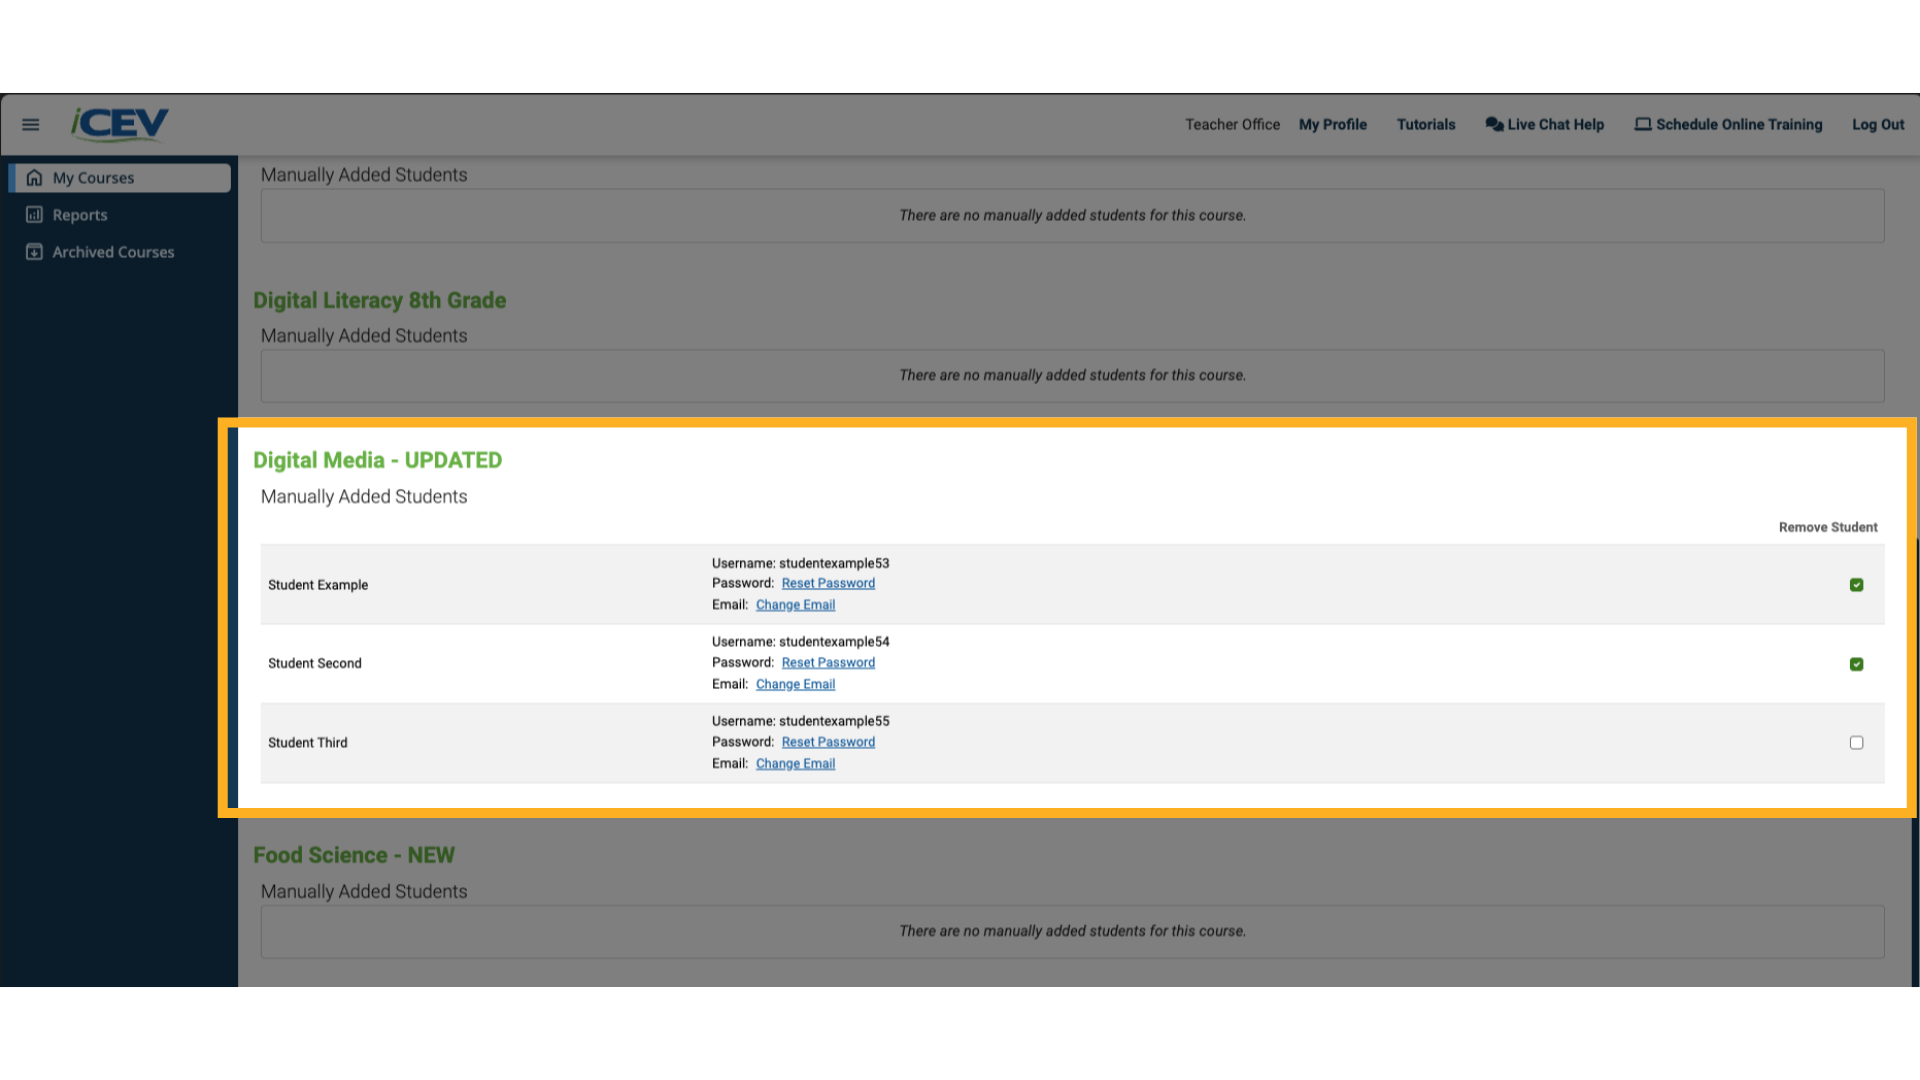Click Manually Added Students under Digital Literacy
The height and width of the screenshot is (1080, 1920).
(x=364, y=336)
